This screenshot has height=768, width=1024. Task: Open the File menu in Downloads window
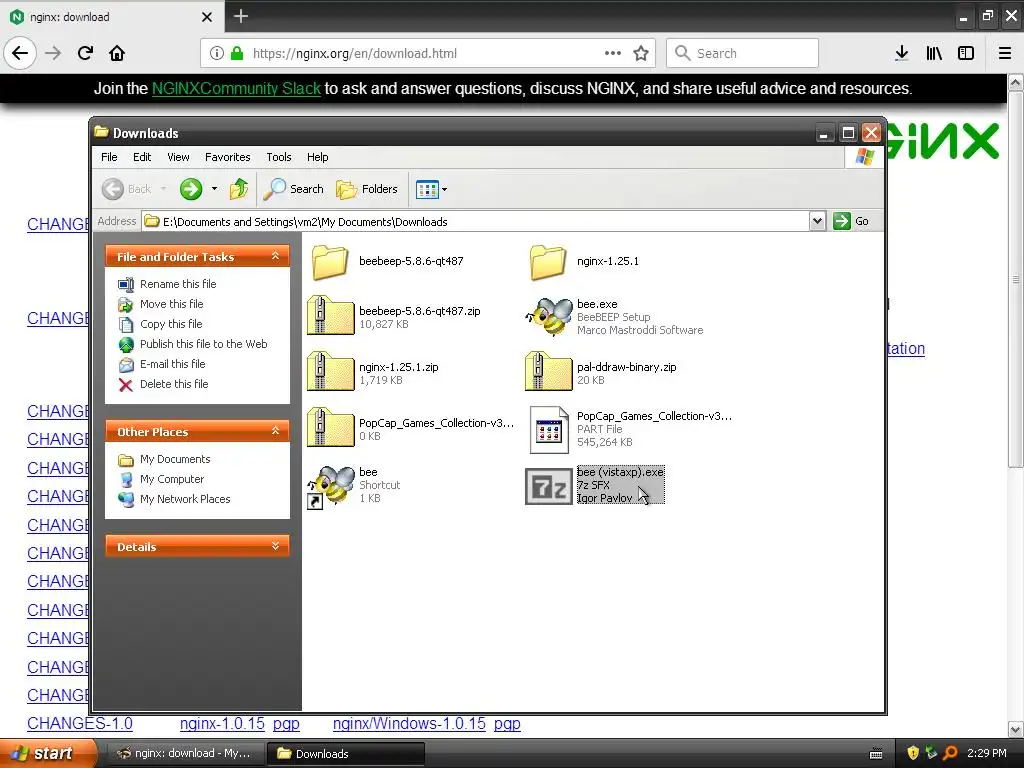[109, 157]
